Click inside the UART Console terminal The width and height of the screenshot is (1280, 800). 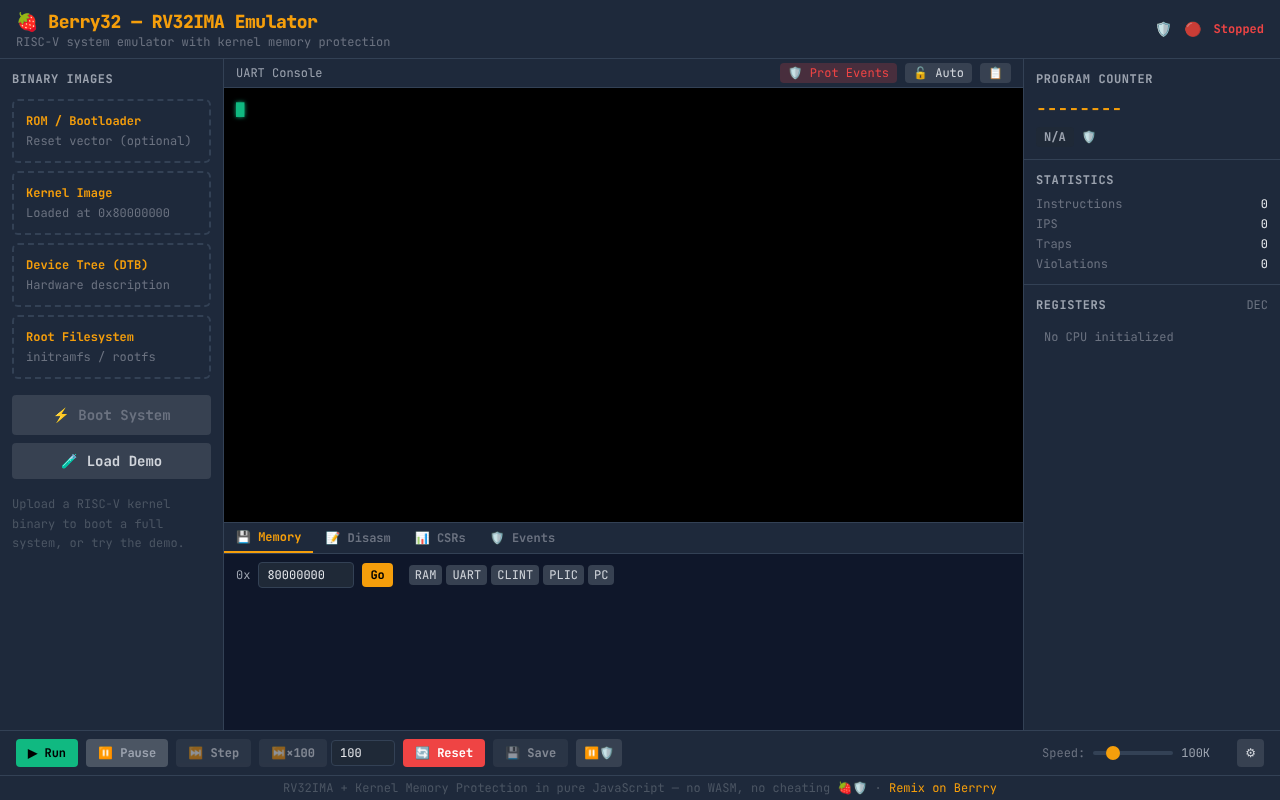click(623, 305)
